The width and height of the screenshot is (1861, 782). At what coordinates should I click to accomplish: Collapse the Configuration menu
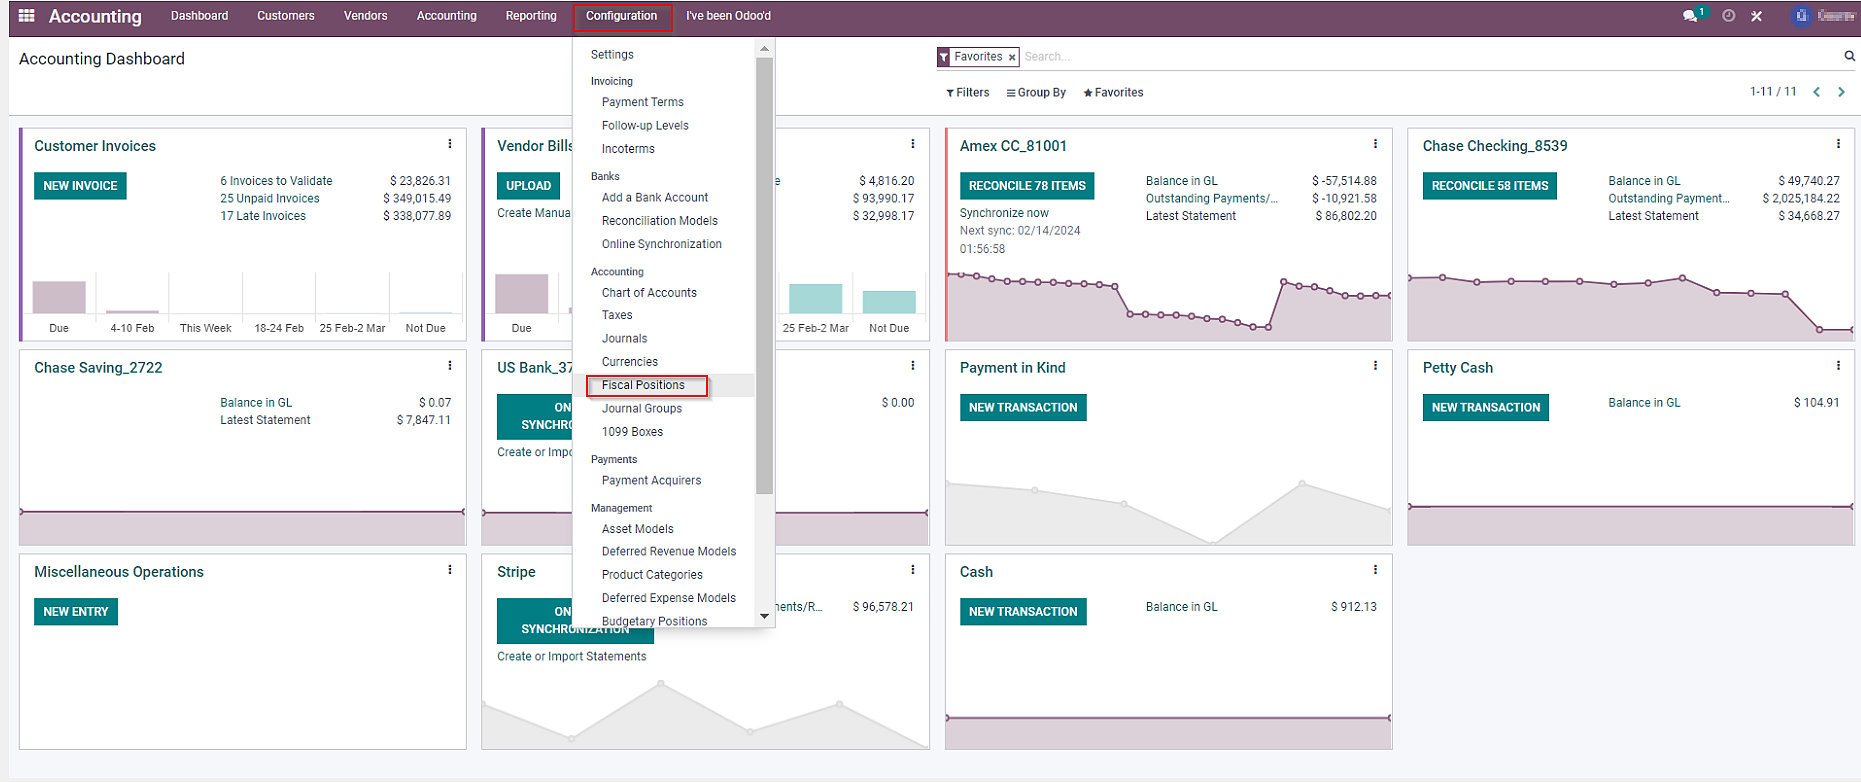(622, 16)
